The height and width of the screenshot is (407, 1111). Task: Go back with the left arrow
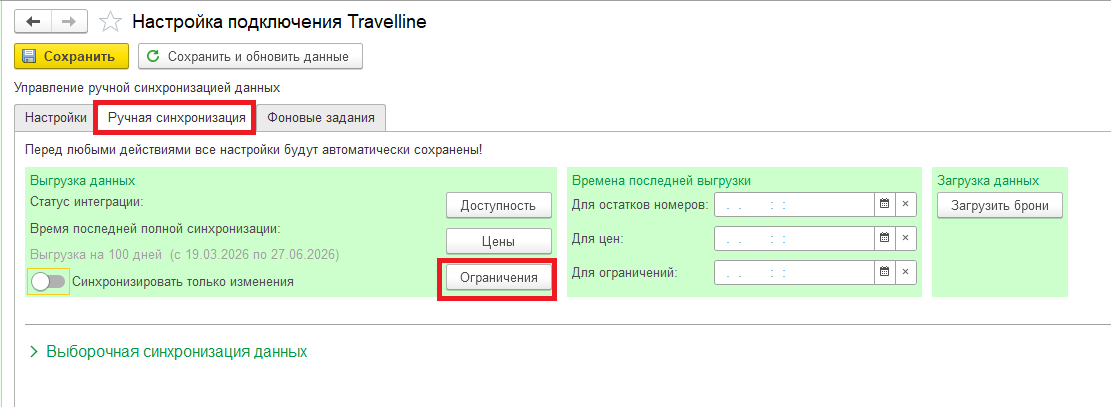tap(33, 21)
